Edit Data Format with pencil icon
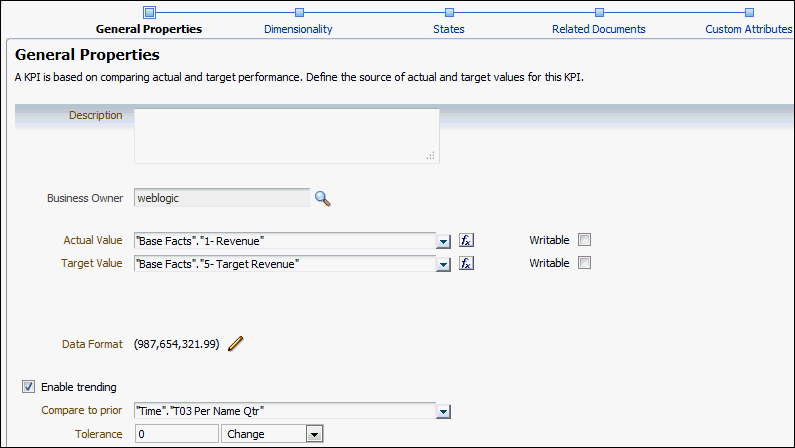This screenshot has width=795, height=448. pos(236,344)
